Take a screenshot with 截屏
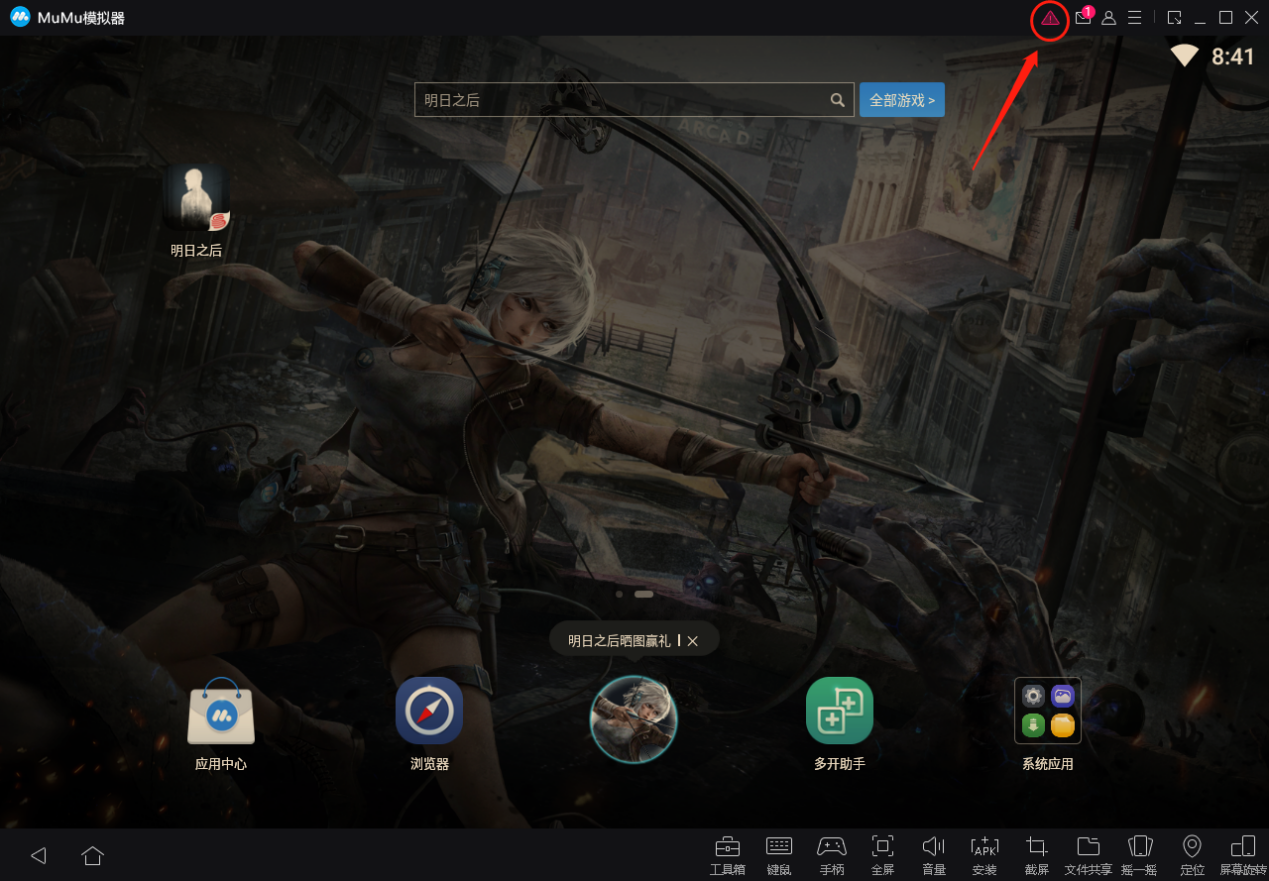 point(1037,855)
